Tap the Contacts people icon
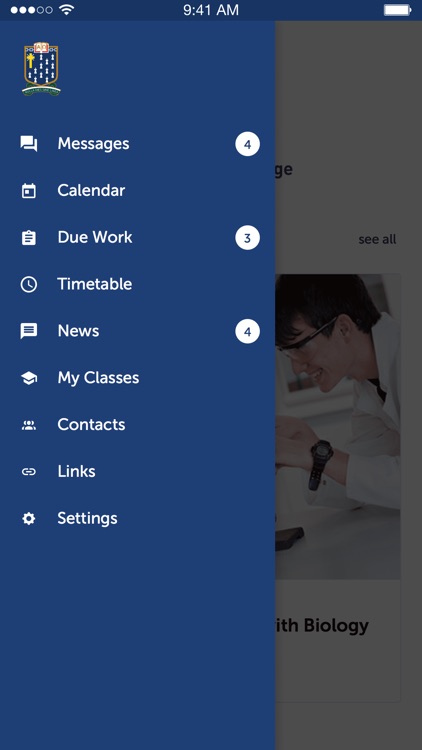The width and height of the screenshot is (422, 750). tap(29, 425)
